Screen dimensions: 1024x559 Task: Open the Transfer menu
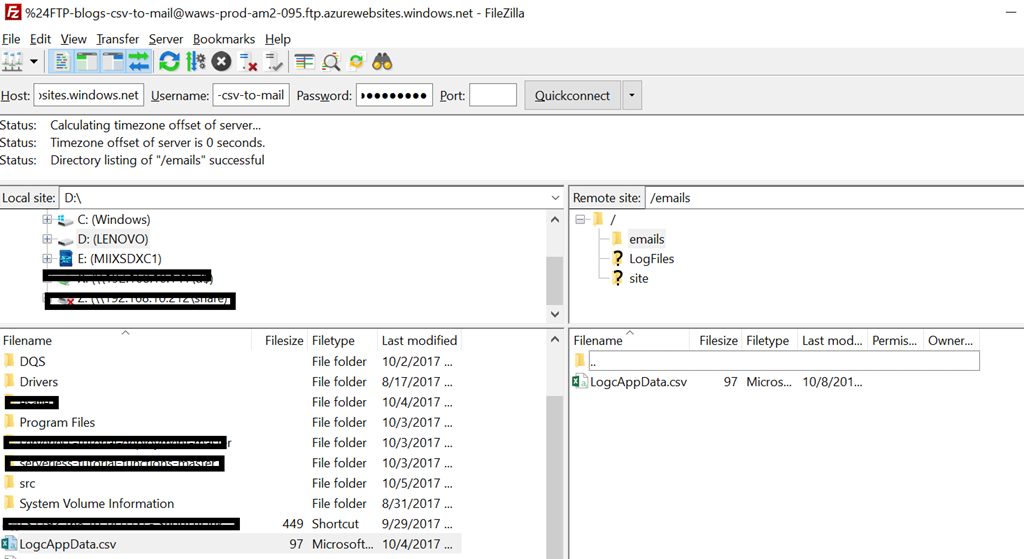click(118, 39)
